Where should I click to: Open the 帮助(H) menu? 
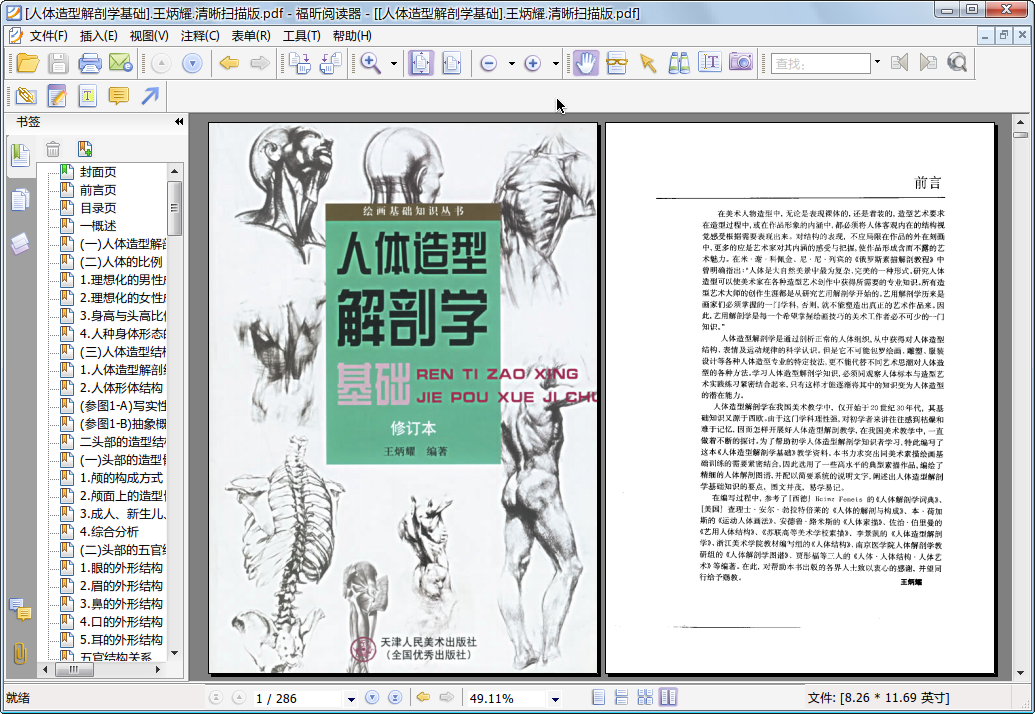[x=352, y=36]
